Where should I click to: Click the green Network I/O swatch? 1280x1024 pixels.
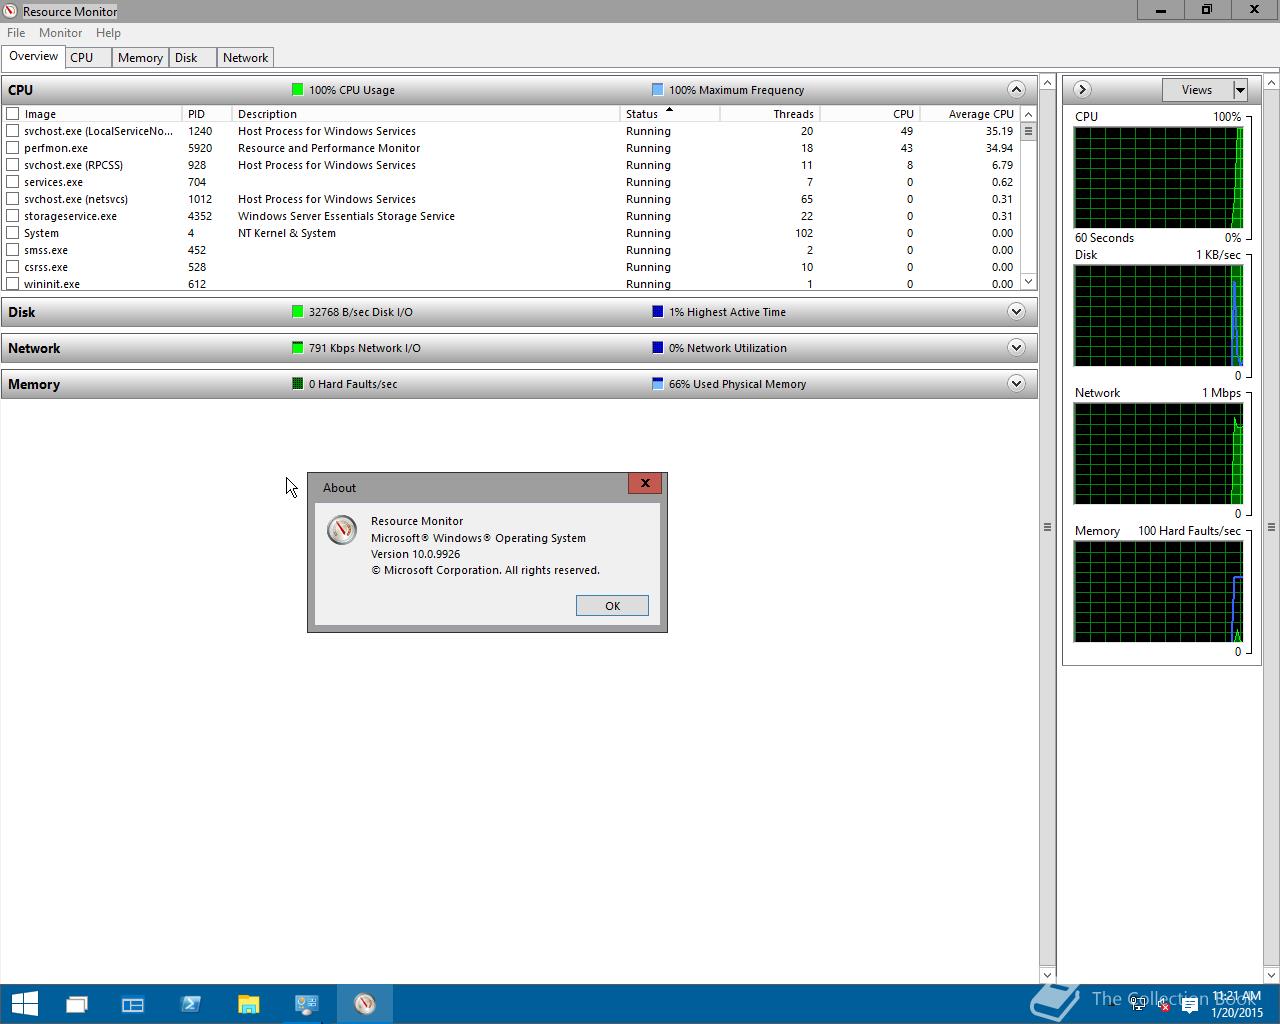297,347
